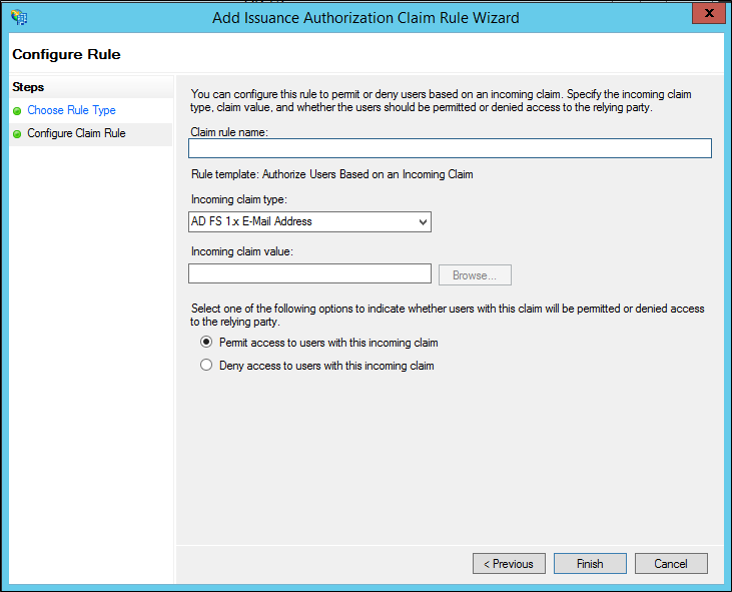Select Permit access to users radio button
Image resolution: width=732 pixels, height=592 pixels.
206,342
